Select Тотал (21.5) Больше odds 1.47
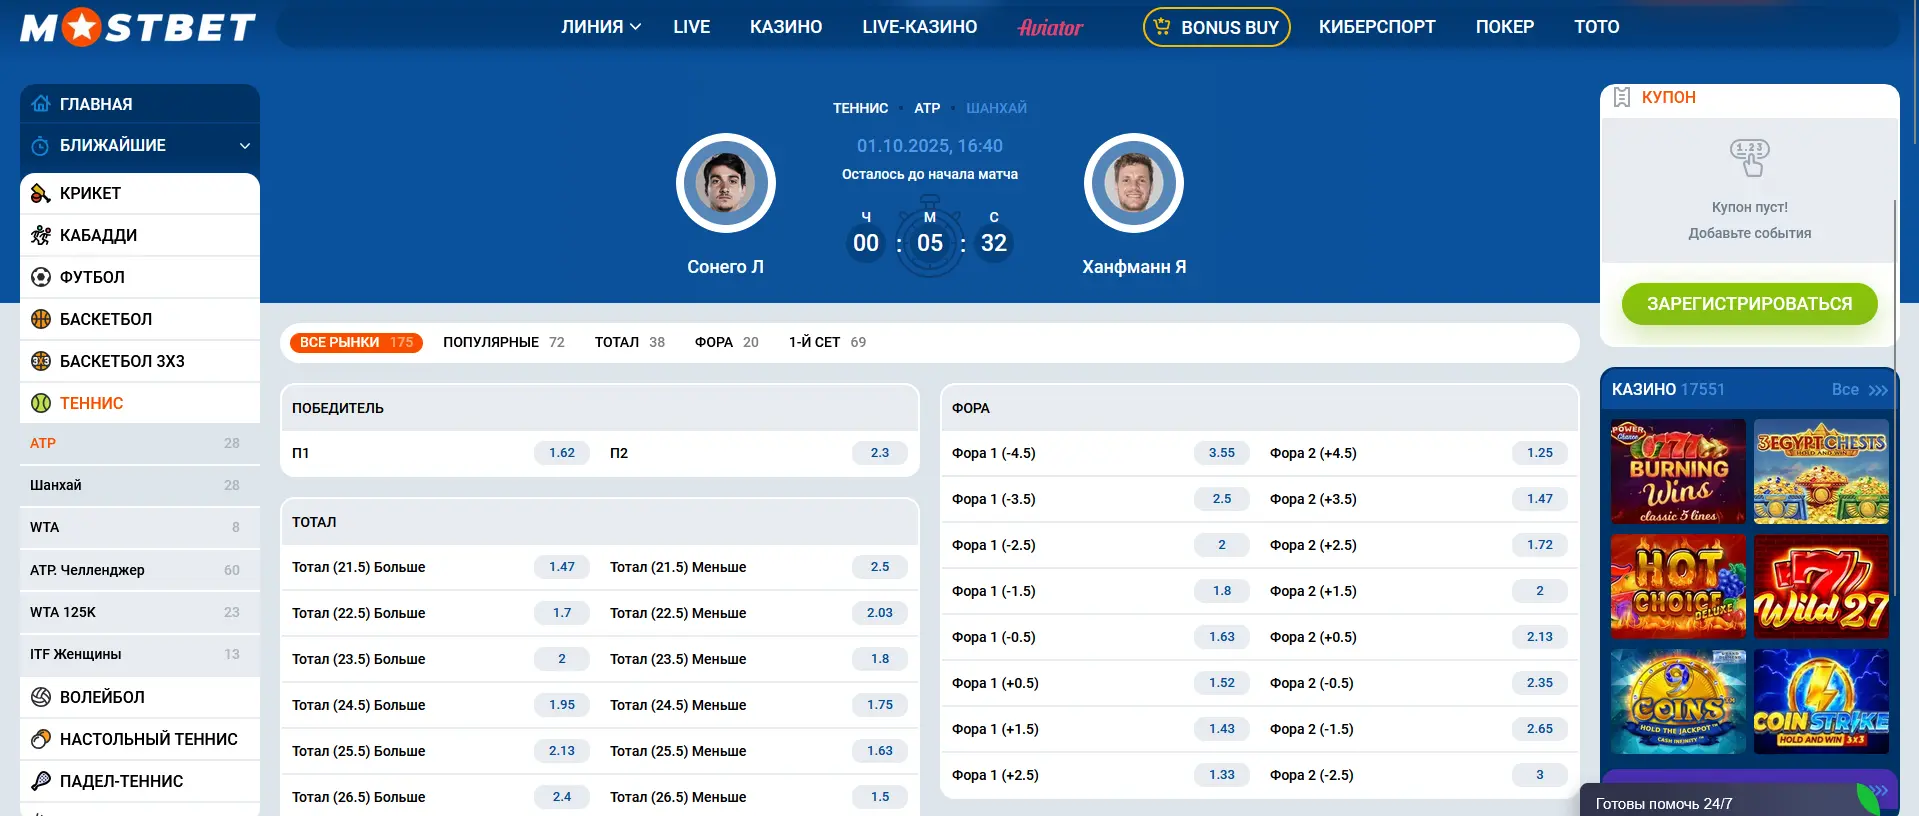Image resolution: width=1919 pixels, height=816 pixels. 562,567
